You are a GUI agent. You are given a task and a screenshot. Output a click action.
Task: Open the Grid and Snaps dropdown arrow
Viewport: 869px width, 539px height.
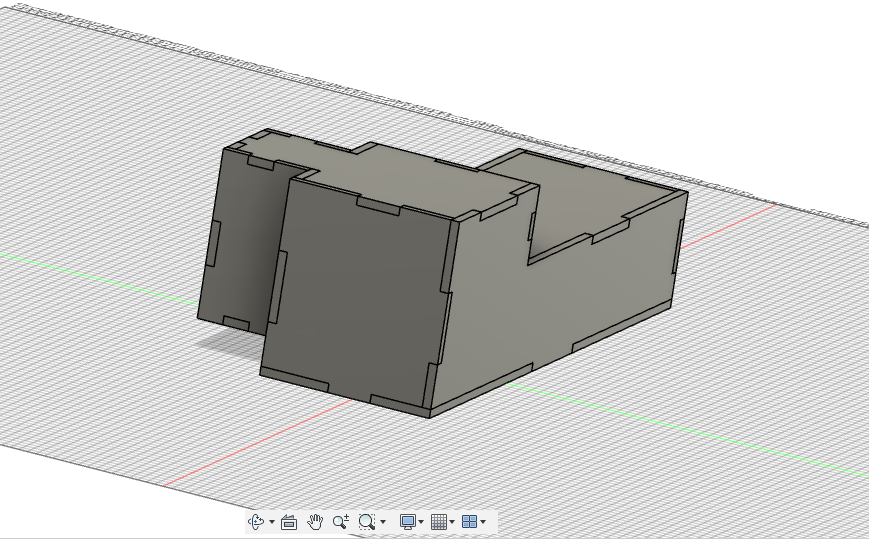[x=452, y=522]
